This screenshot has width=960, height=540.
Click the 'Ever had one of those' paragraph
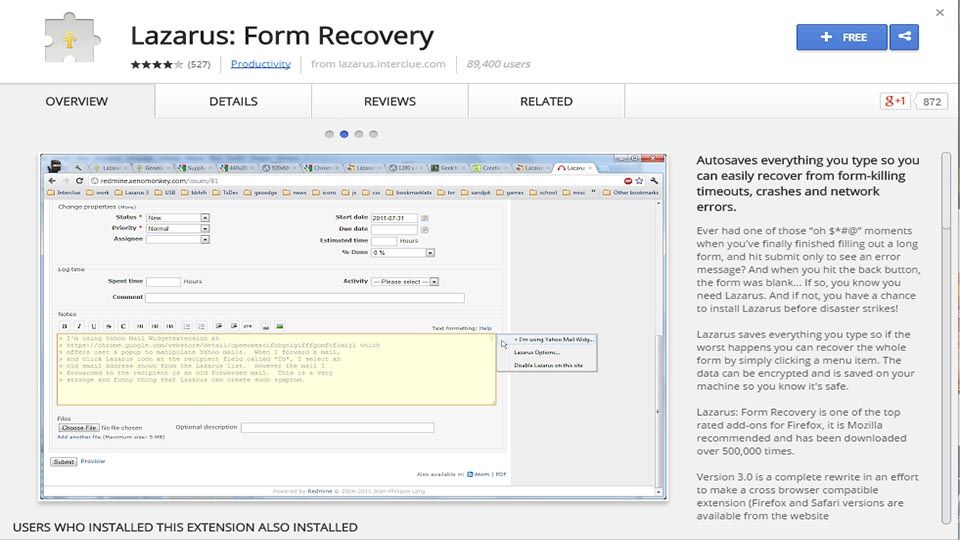[x=808, y=269]
